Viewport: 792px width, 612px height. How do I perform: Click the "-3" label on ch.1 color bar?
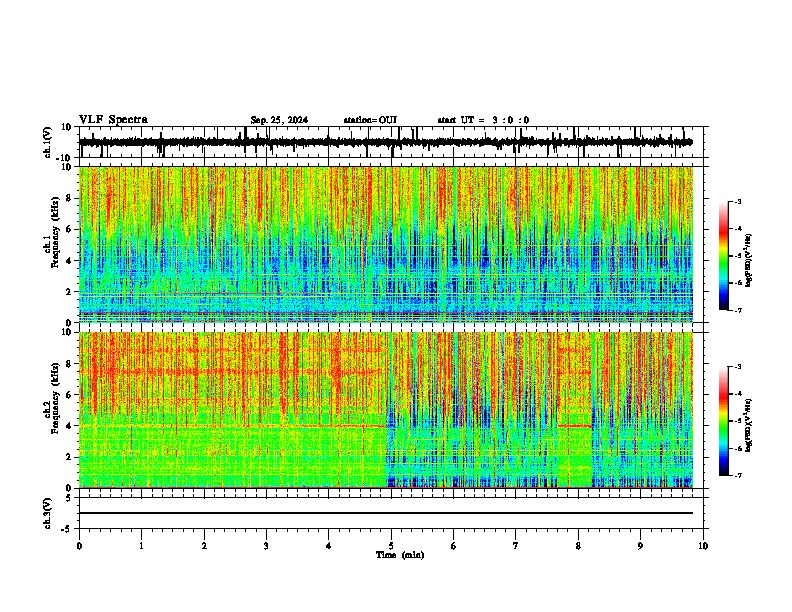[738, 202]
